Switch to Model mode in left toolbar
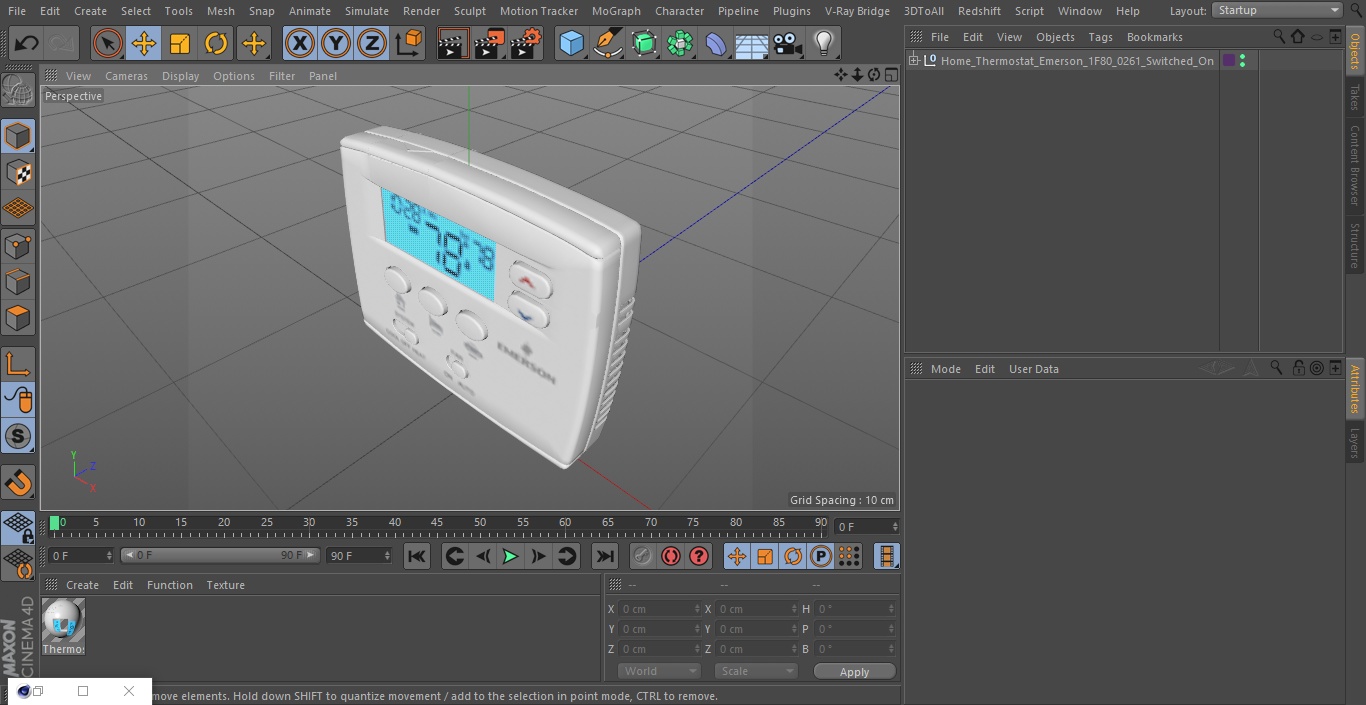The width and height of the screenshot is (1366, 705). click(x=18, y=136)
